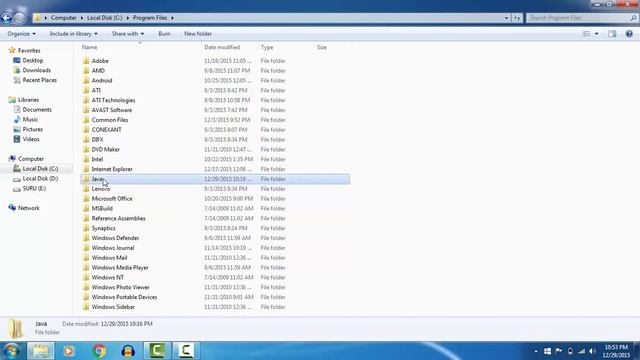Click the Burn button
Viewport: 640px width, 360px height.
[x=164, y=34]
